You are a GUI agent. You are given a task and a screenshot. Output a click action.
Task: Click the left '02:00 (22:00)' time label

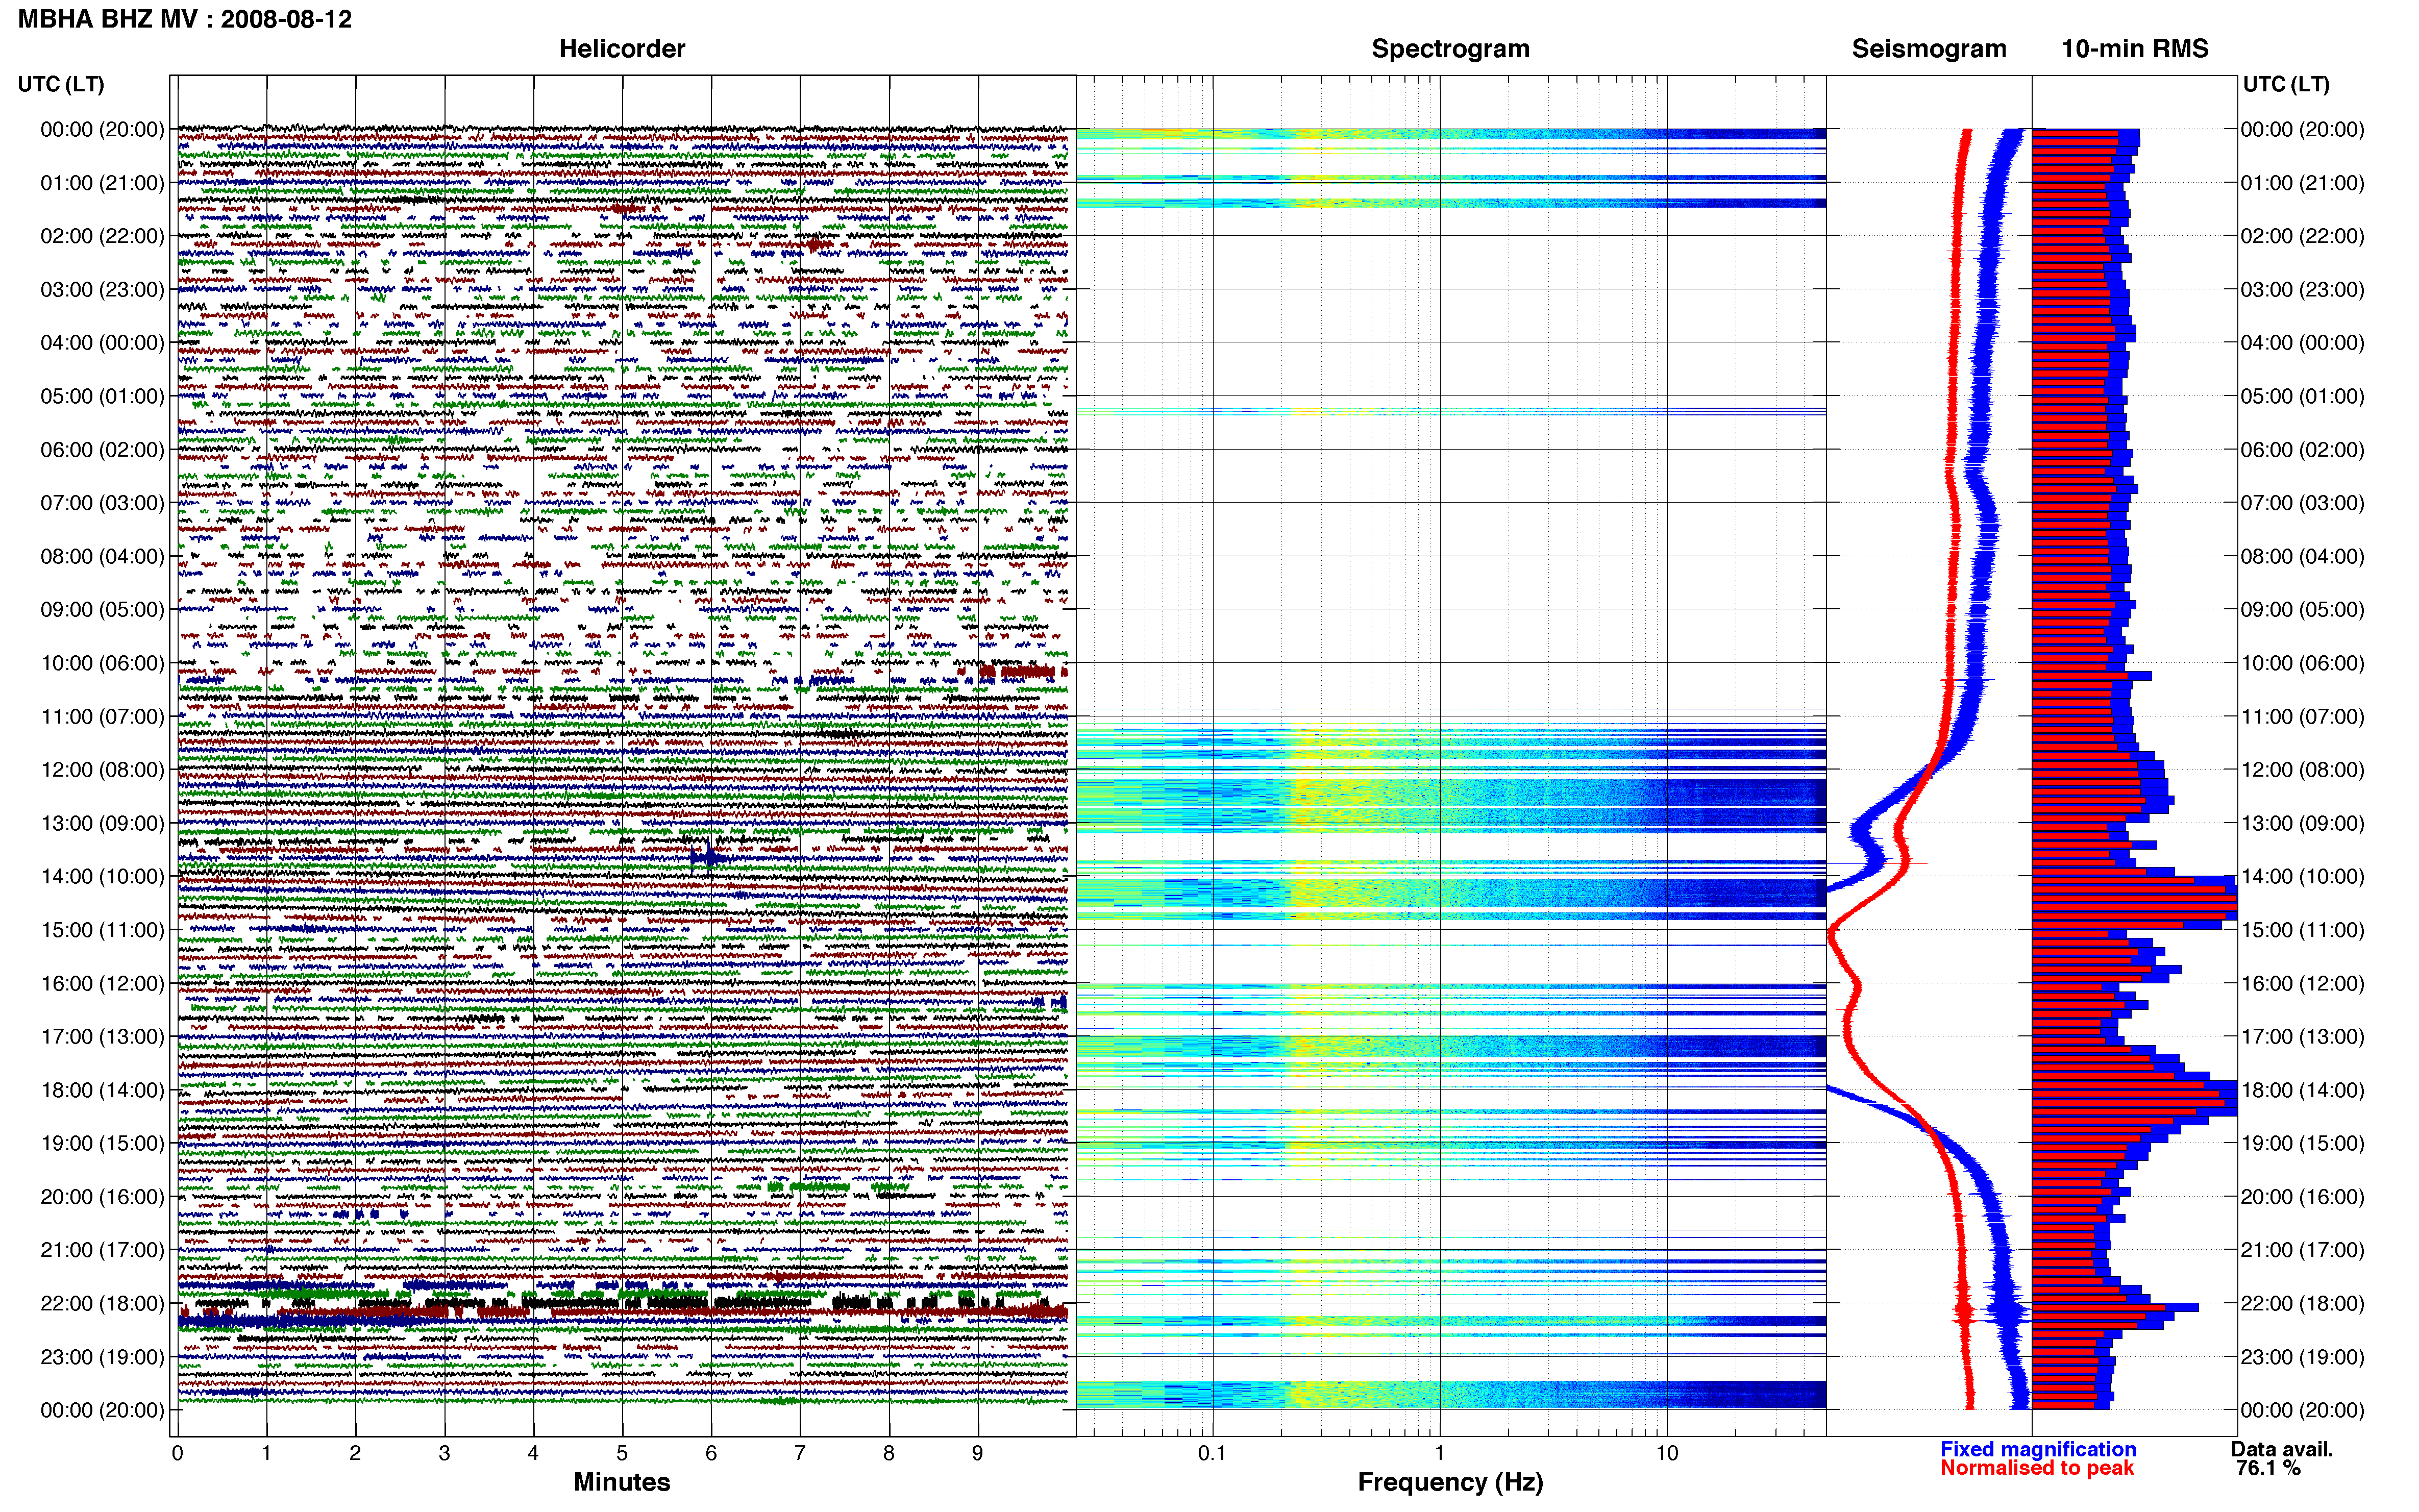102,236
